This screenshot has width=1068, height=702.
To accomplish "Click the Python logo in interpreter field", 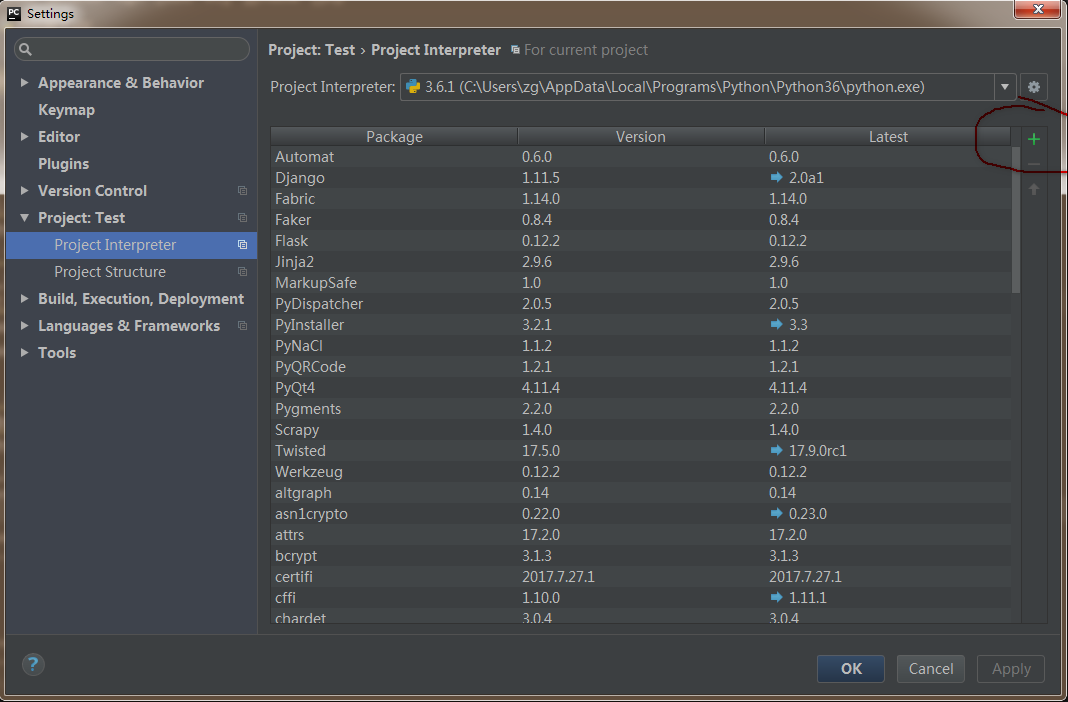I will [413, 87].
